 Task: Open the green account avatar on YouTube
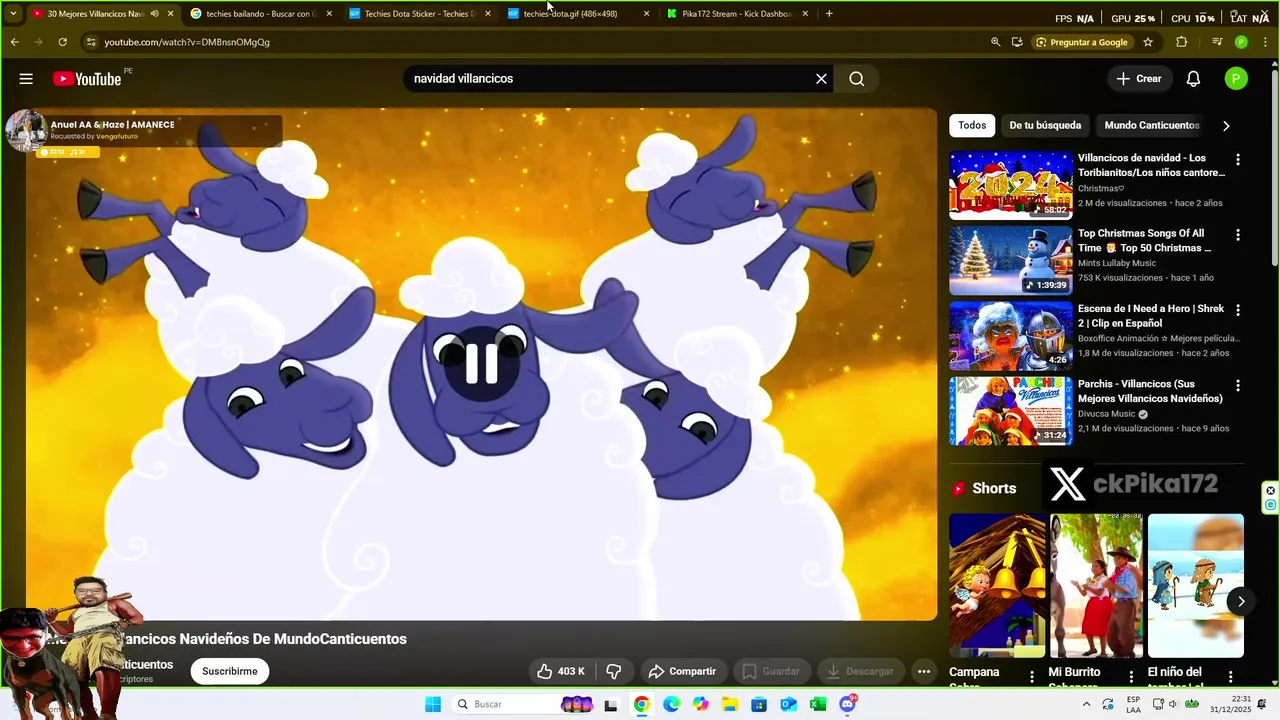(x=1236, y=79)
